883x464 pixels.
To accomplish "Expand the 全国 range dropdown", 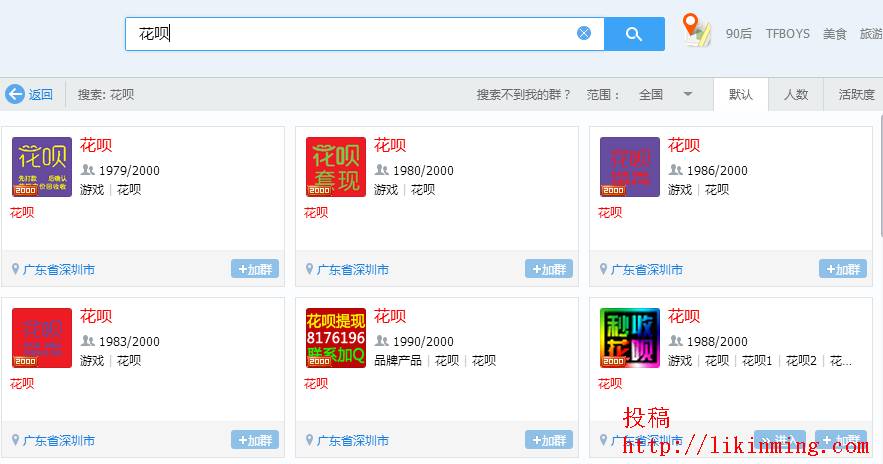I will (687, 94).
